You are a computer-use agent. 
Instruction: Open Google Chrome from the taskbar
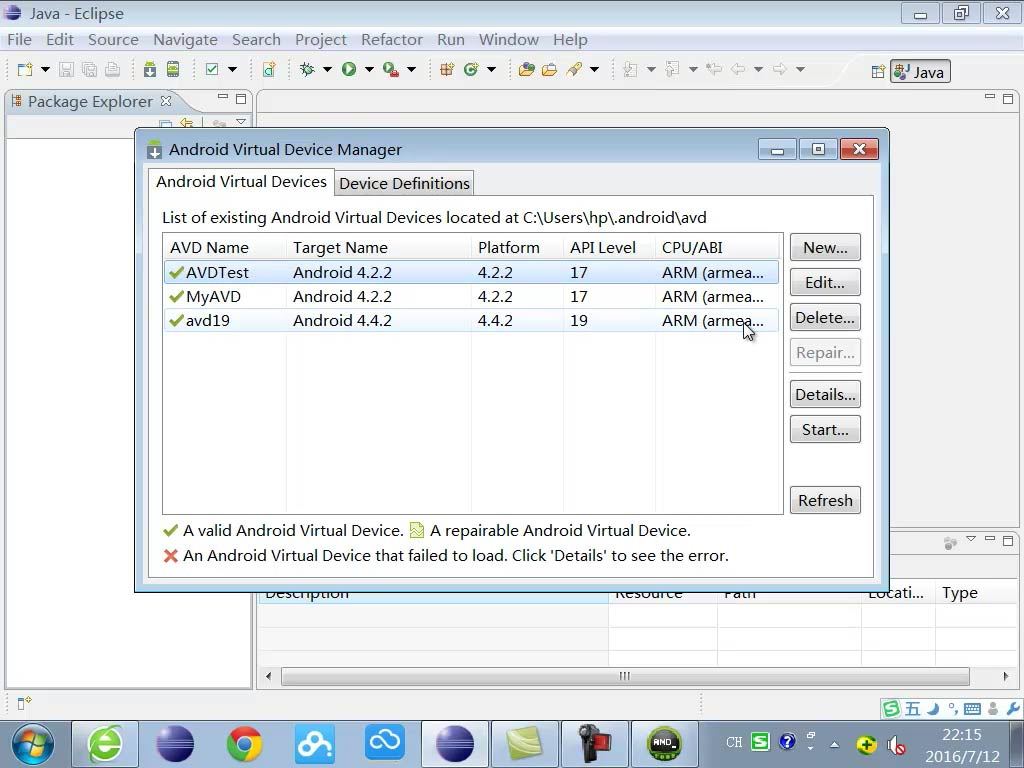point(244,743)
